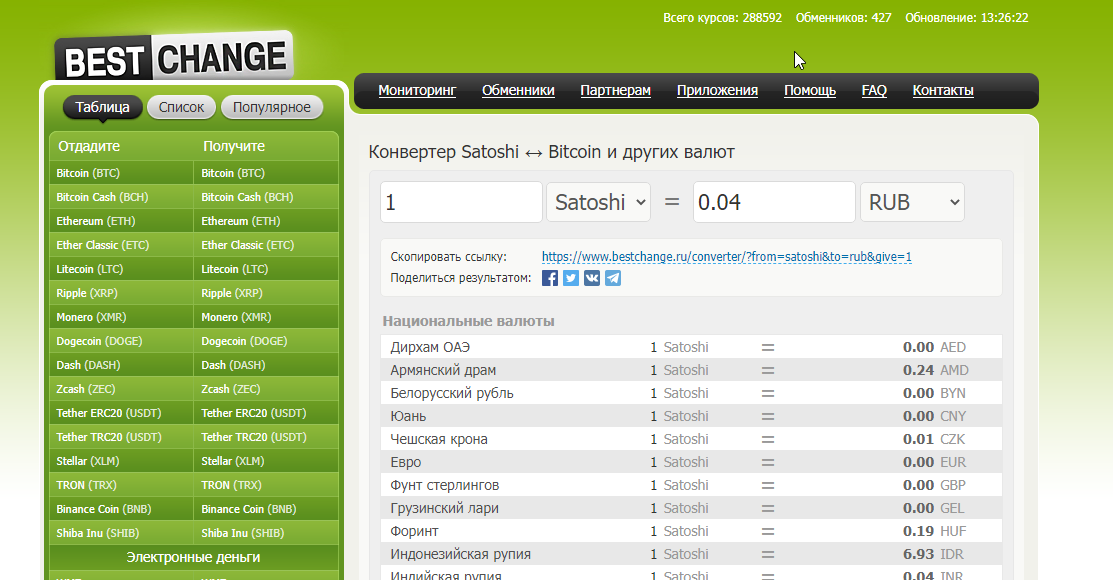Select Monero (XMR) in Получите column

point(266,317)
